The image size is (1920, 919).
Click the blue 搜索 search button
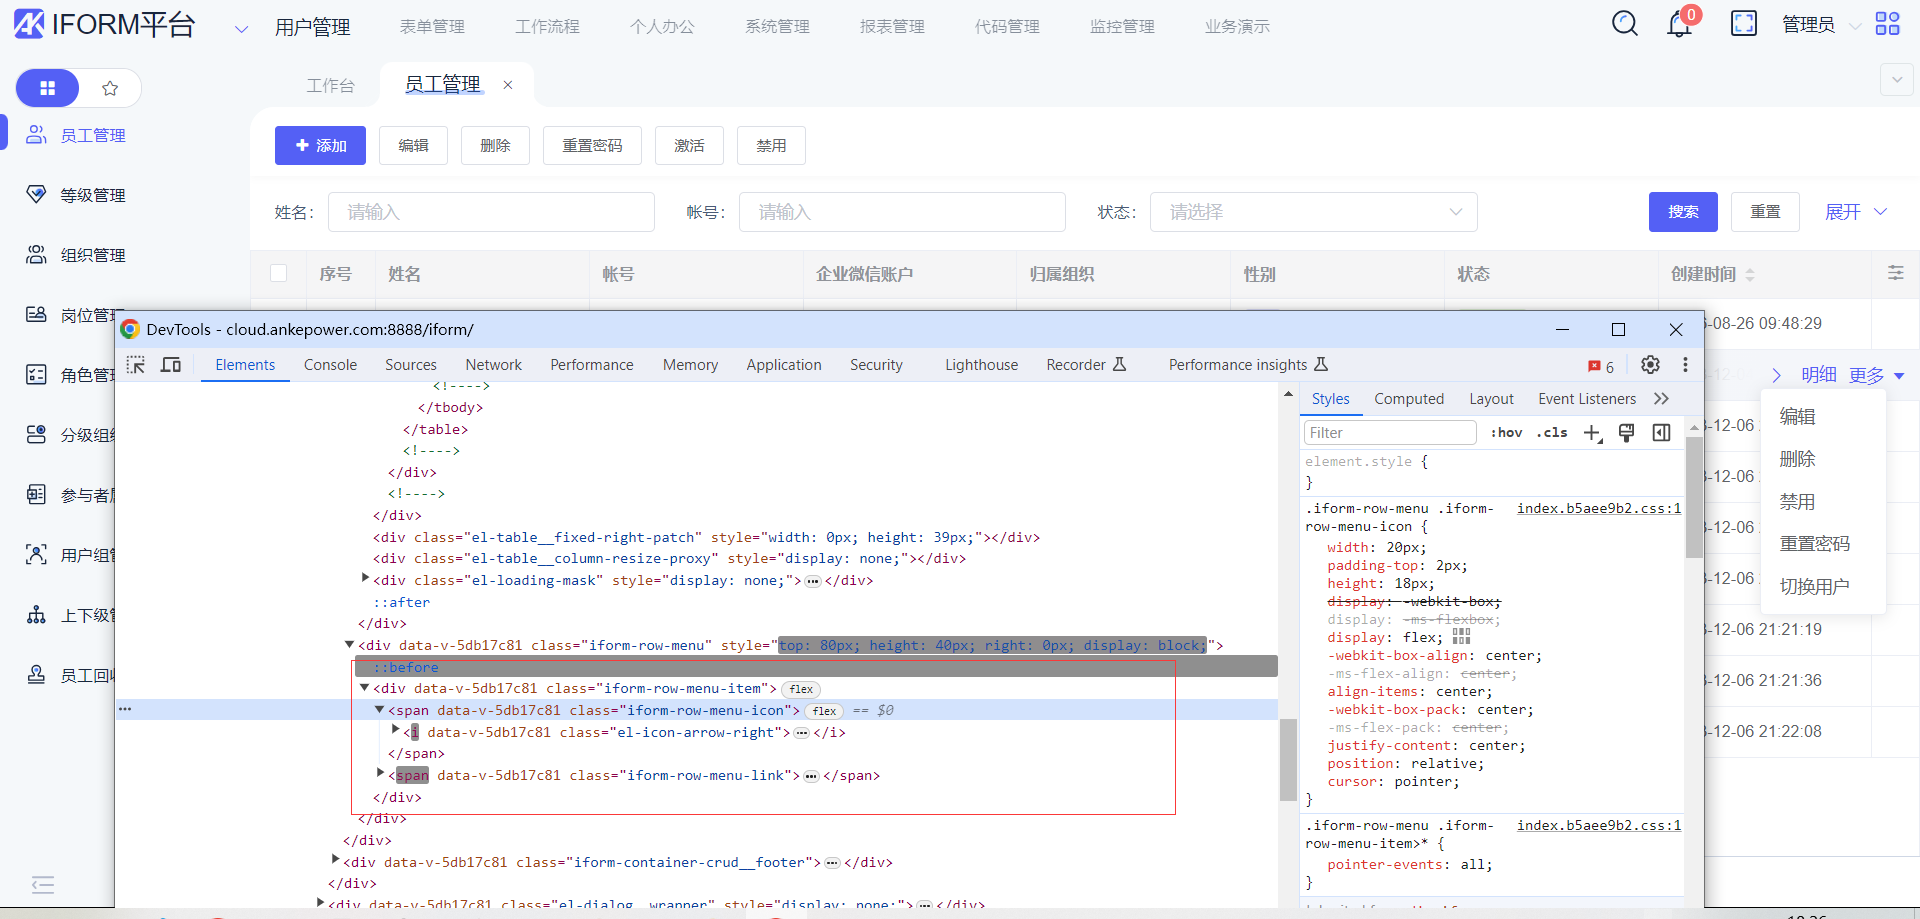[1682, 212]
